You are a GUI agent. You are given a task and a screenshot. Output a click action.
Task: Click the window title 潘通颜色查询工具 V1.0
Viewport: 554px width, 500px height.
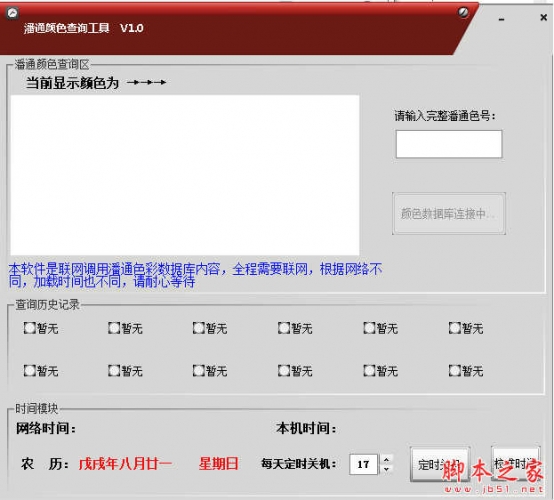(x=83, y=28)
